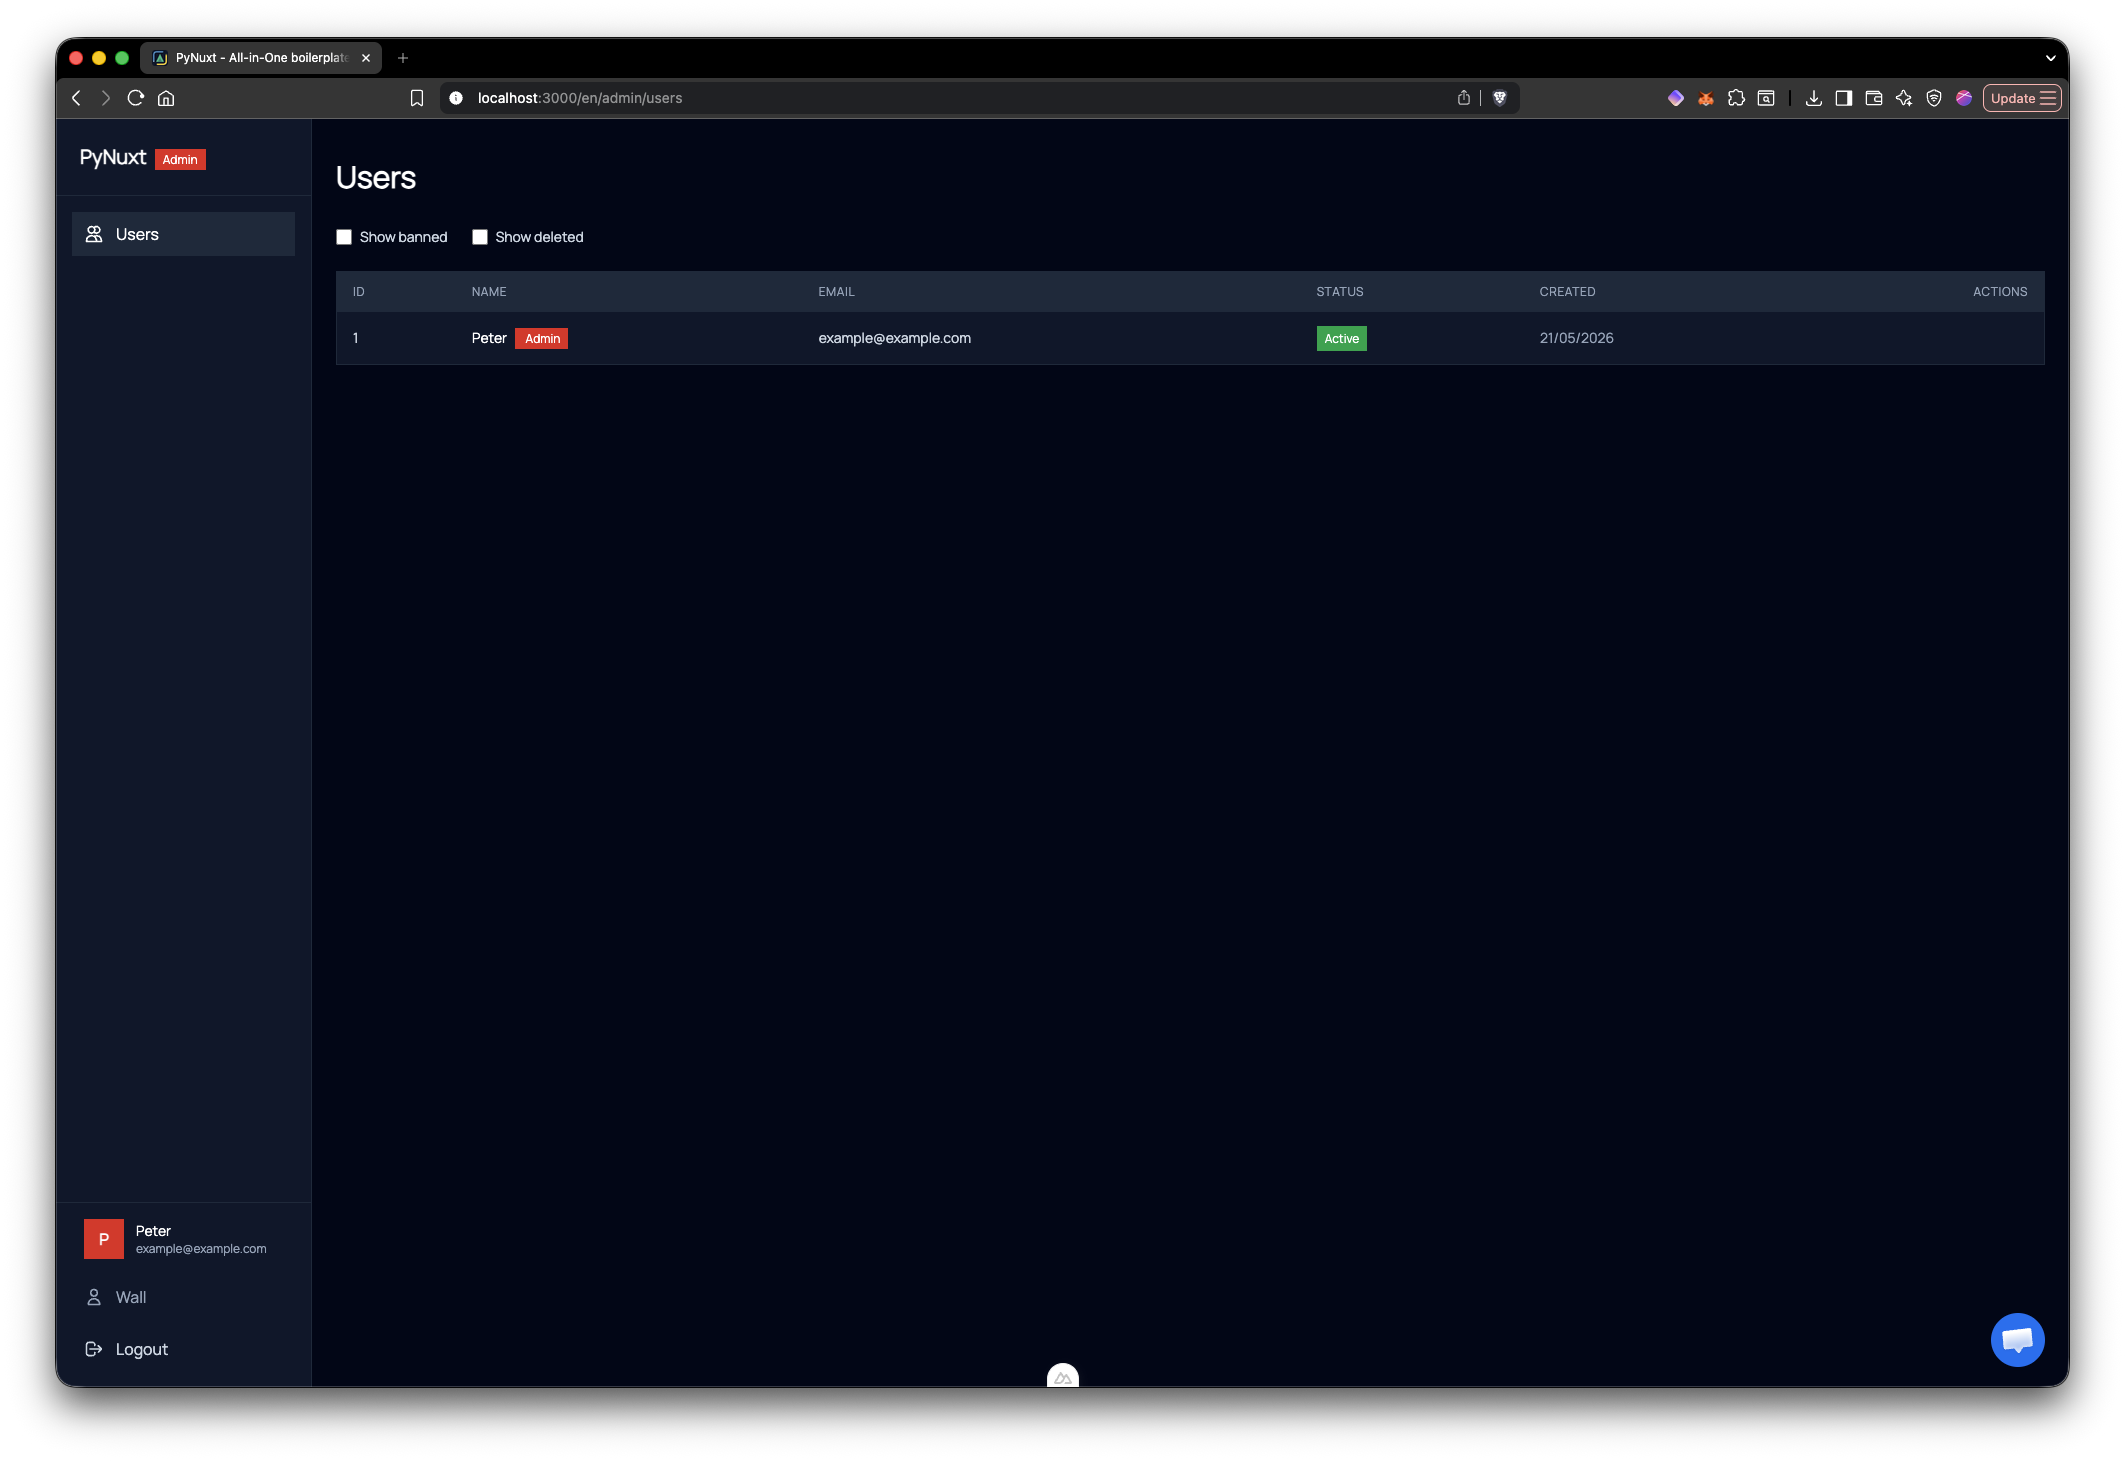The height and width of the screenshot is (1461, 2125).
Task: Open the VPN shield icon
Action: (1934, 98)
